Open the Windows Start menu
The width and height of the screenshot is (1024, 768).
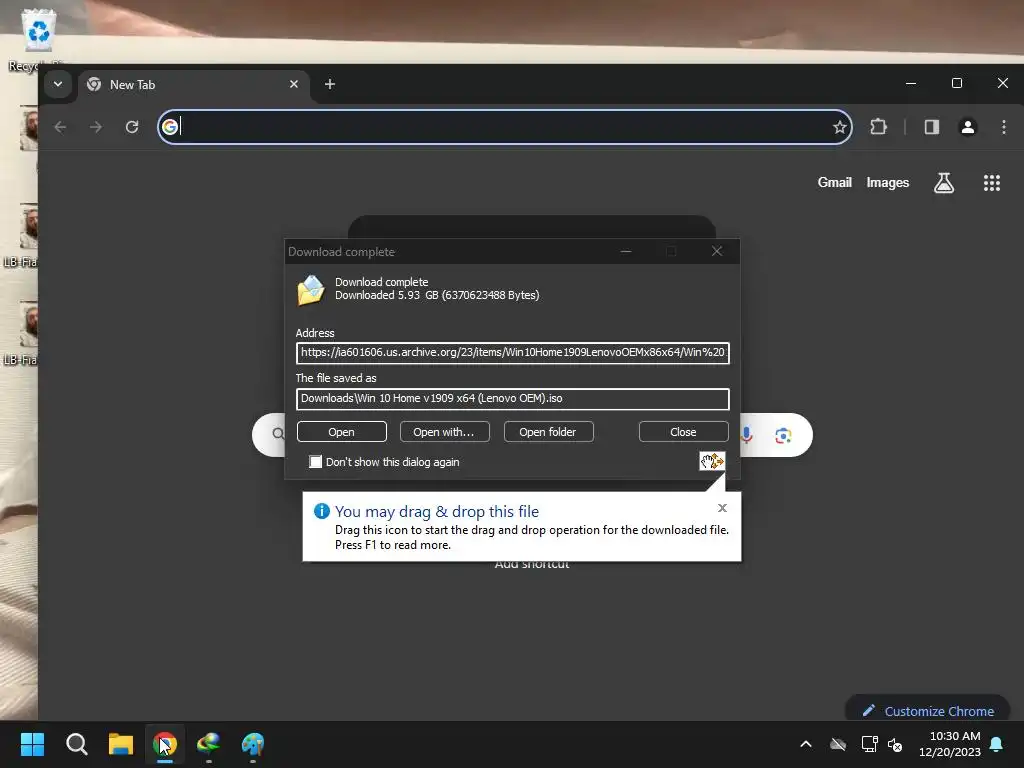click(x=32, y=744)
